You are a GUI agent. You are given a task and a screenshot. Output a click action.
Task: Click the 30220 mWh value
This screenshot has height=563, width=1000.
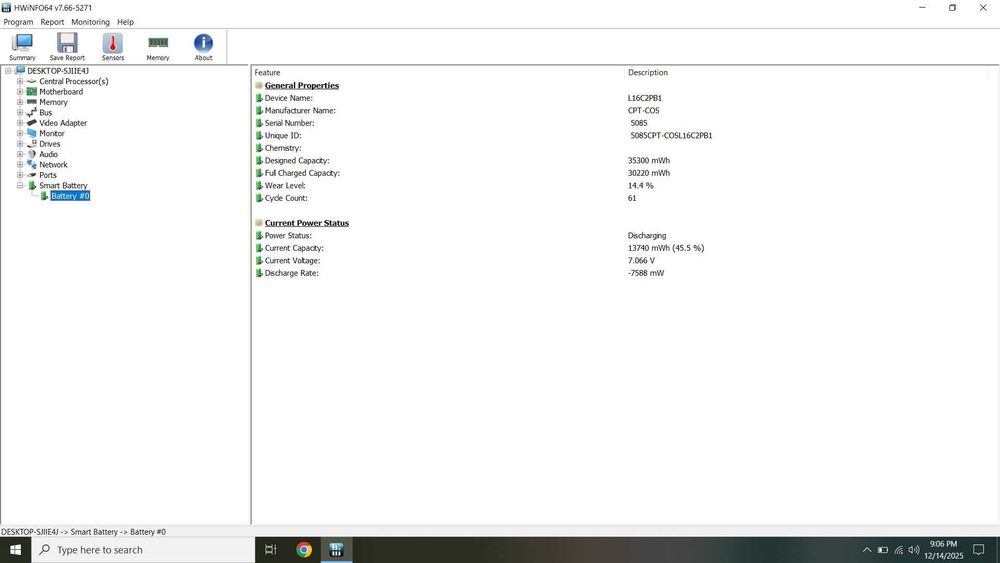pos(649,173)
